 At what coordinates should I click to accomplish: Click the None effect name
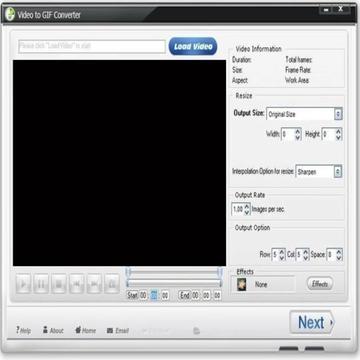[261, 285]
